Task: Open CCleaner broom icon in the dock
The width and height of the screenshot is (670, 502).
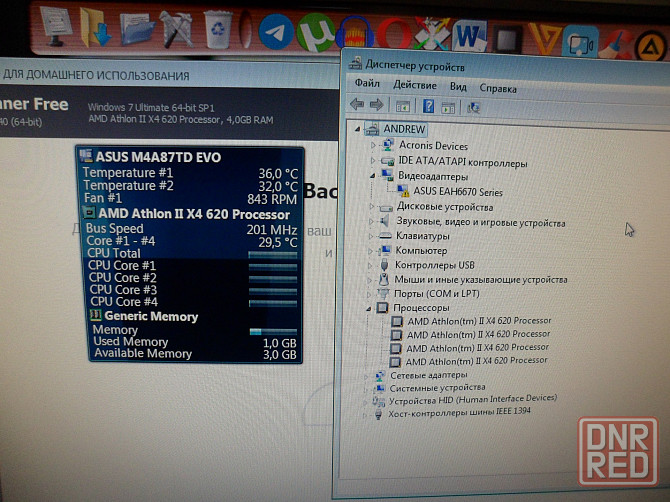Action: click(x=615, y=45)
